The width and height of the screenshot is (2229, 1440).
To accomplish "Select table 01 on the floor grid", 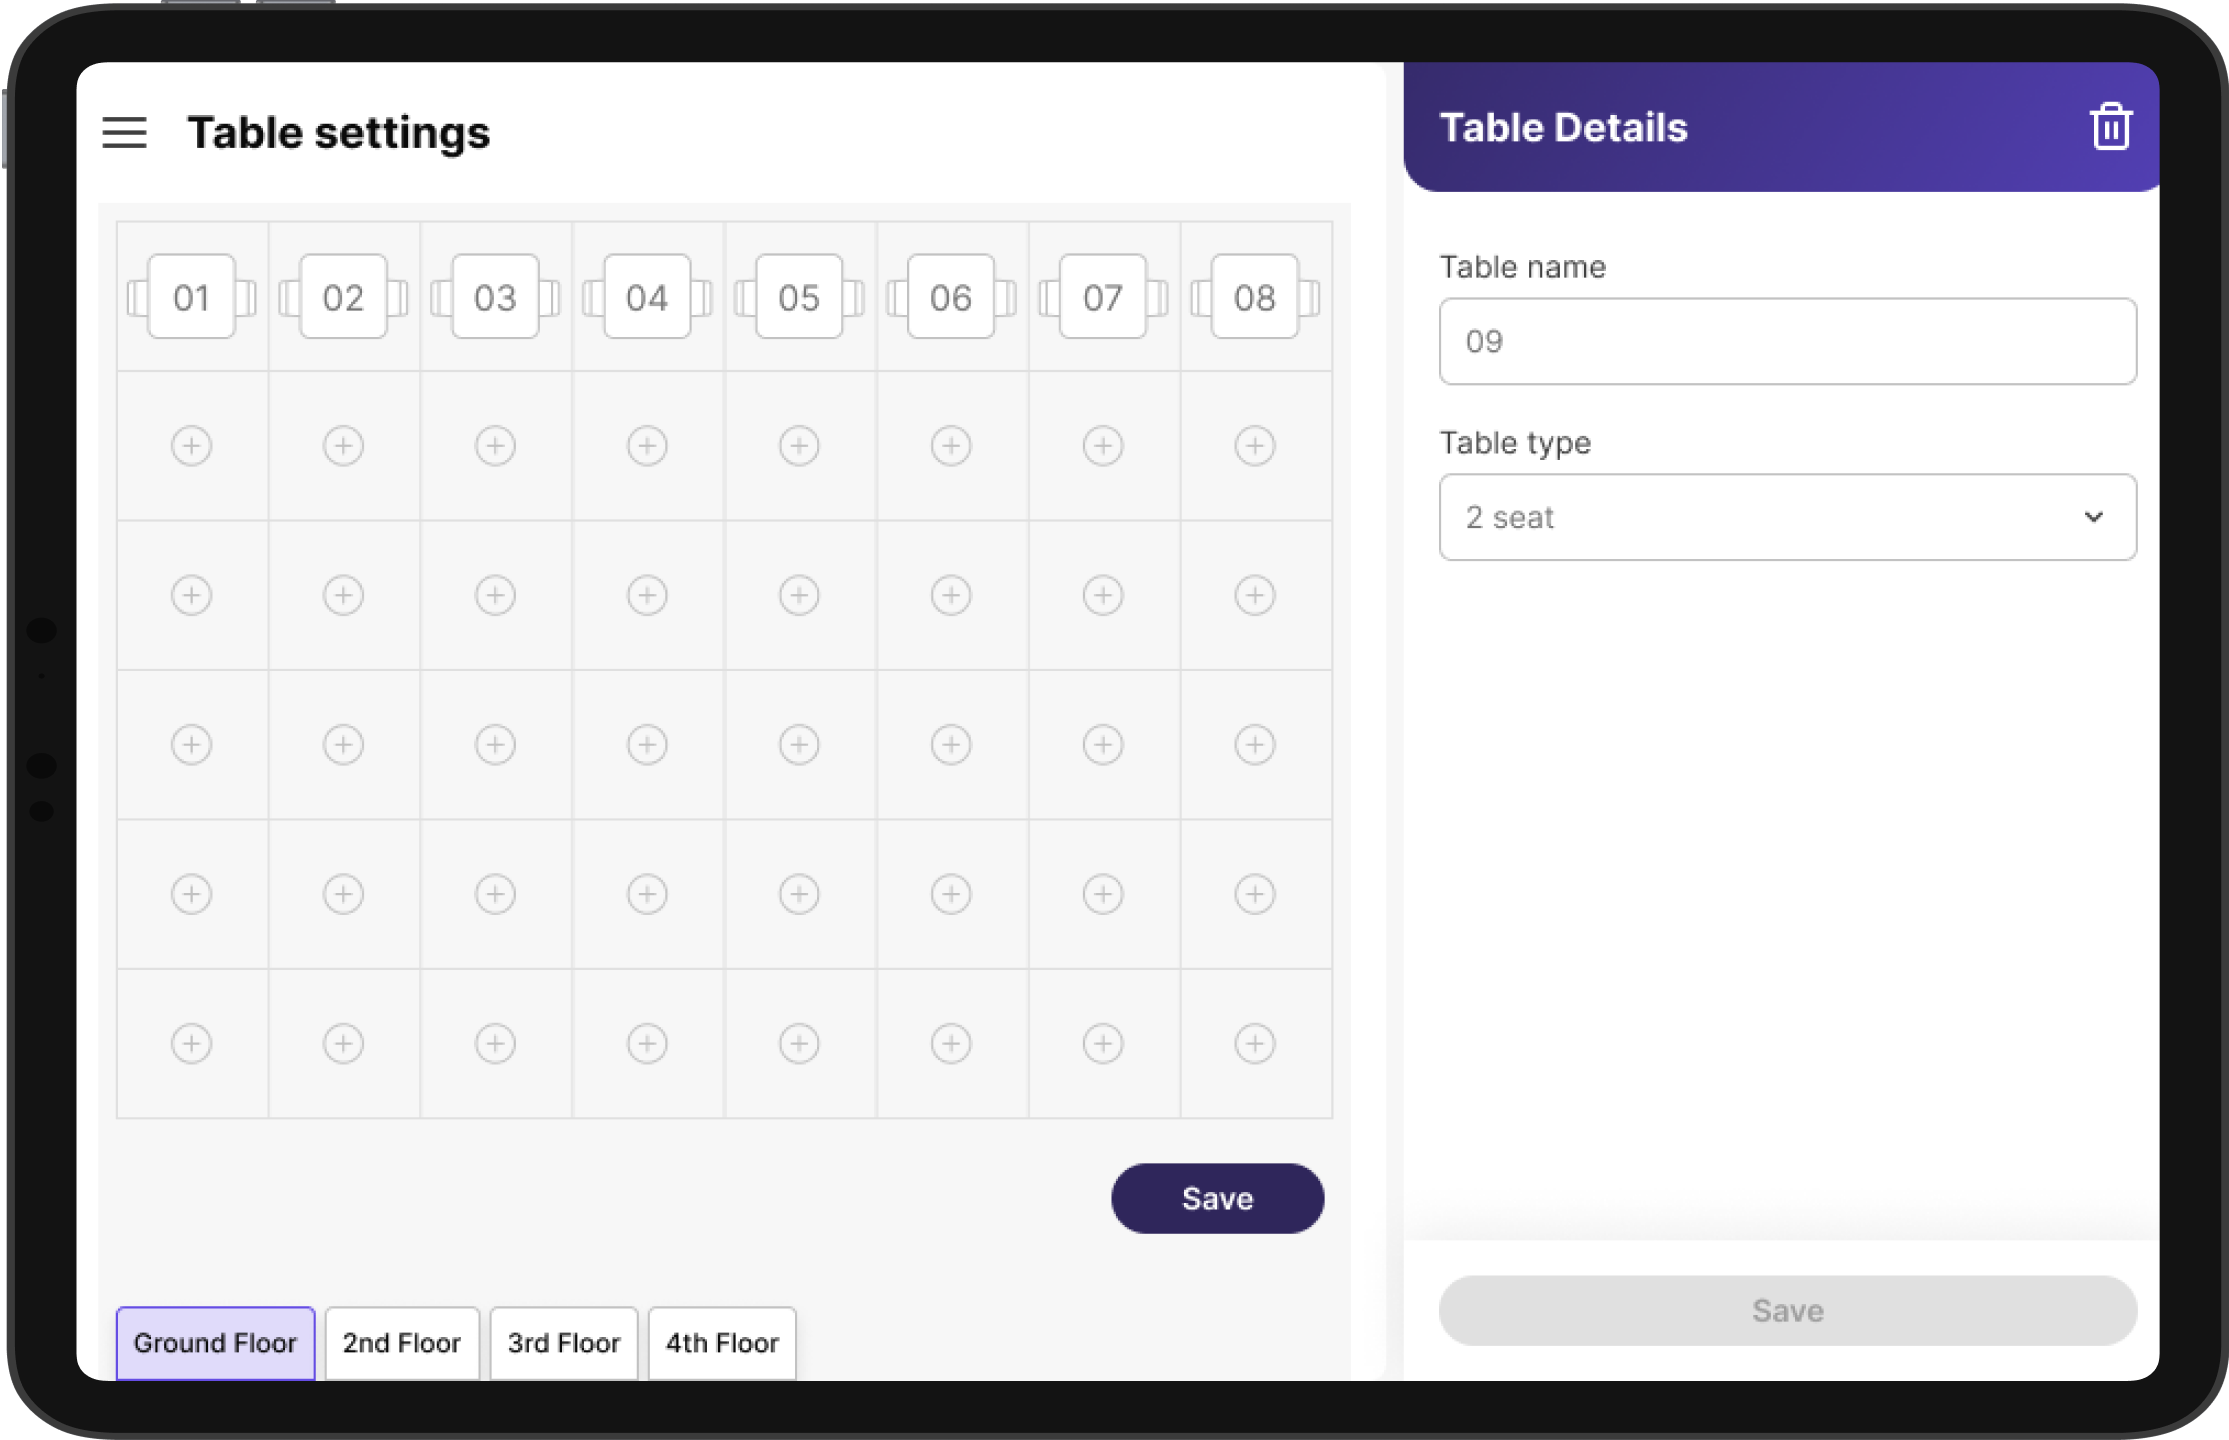I will coord(191,297).
